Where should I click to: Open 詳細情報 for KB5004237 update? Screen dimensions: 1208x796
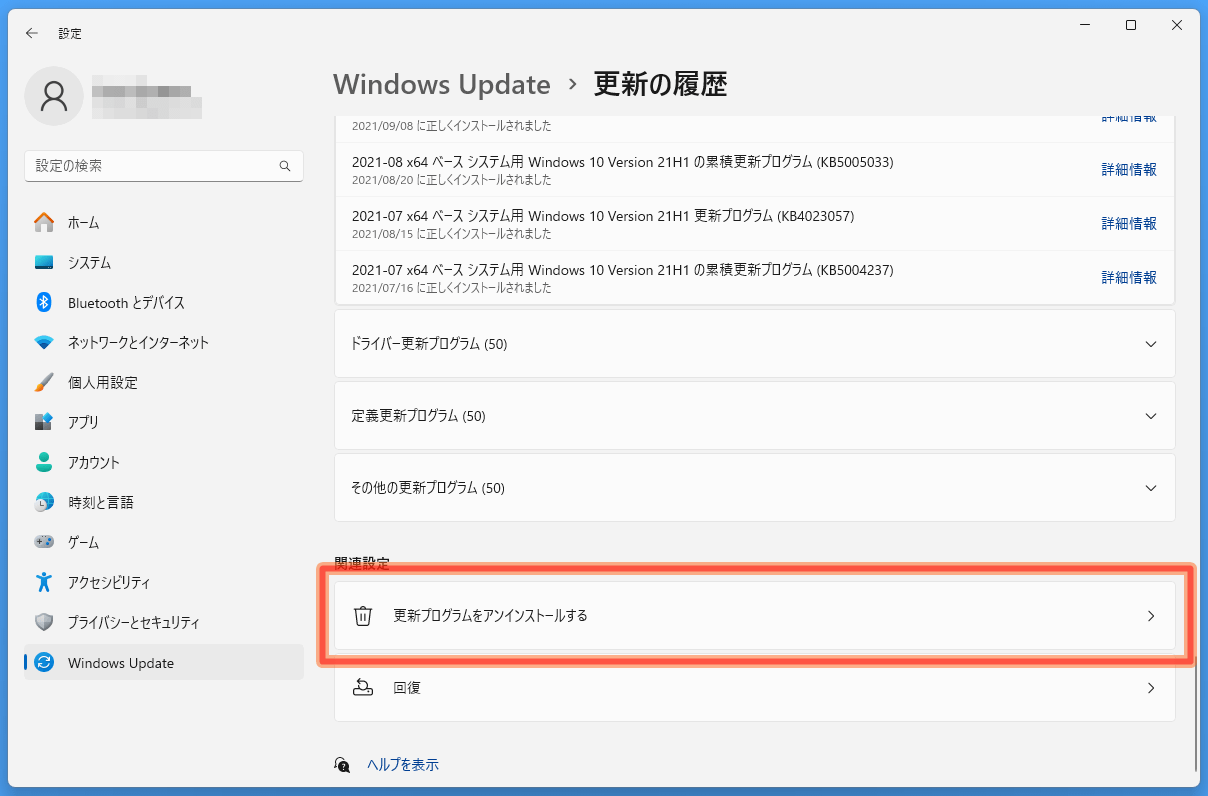click(1129, 278)
